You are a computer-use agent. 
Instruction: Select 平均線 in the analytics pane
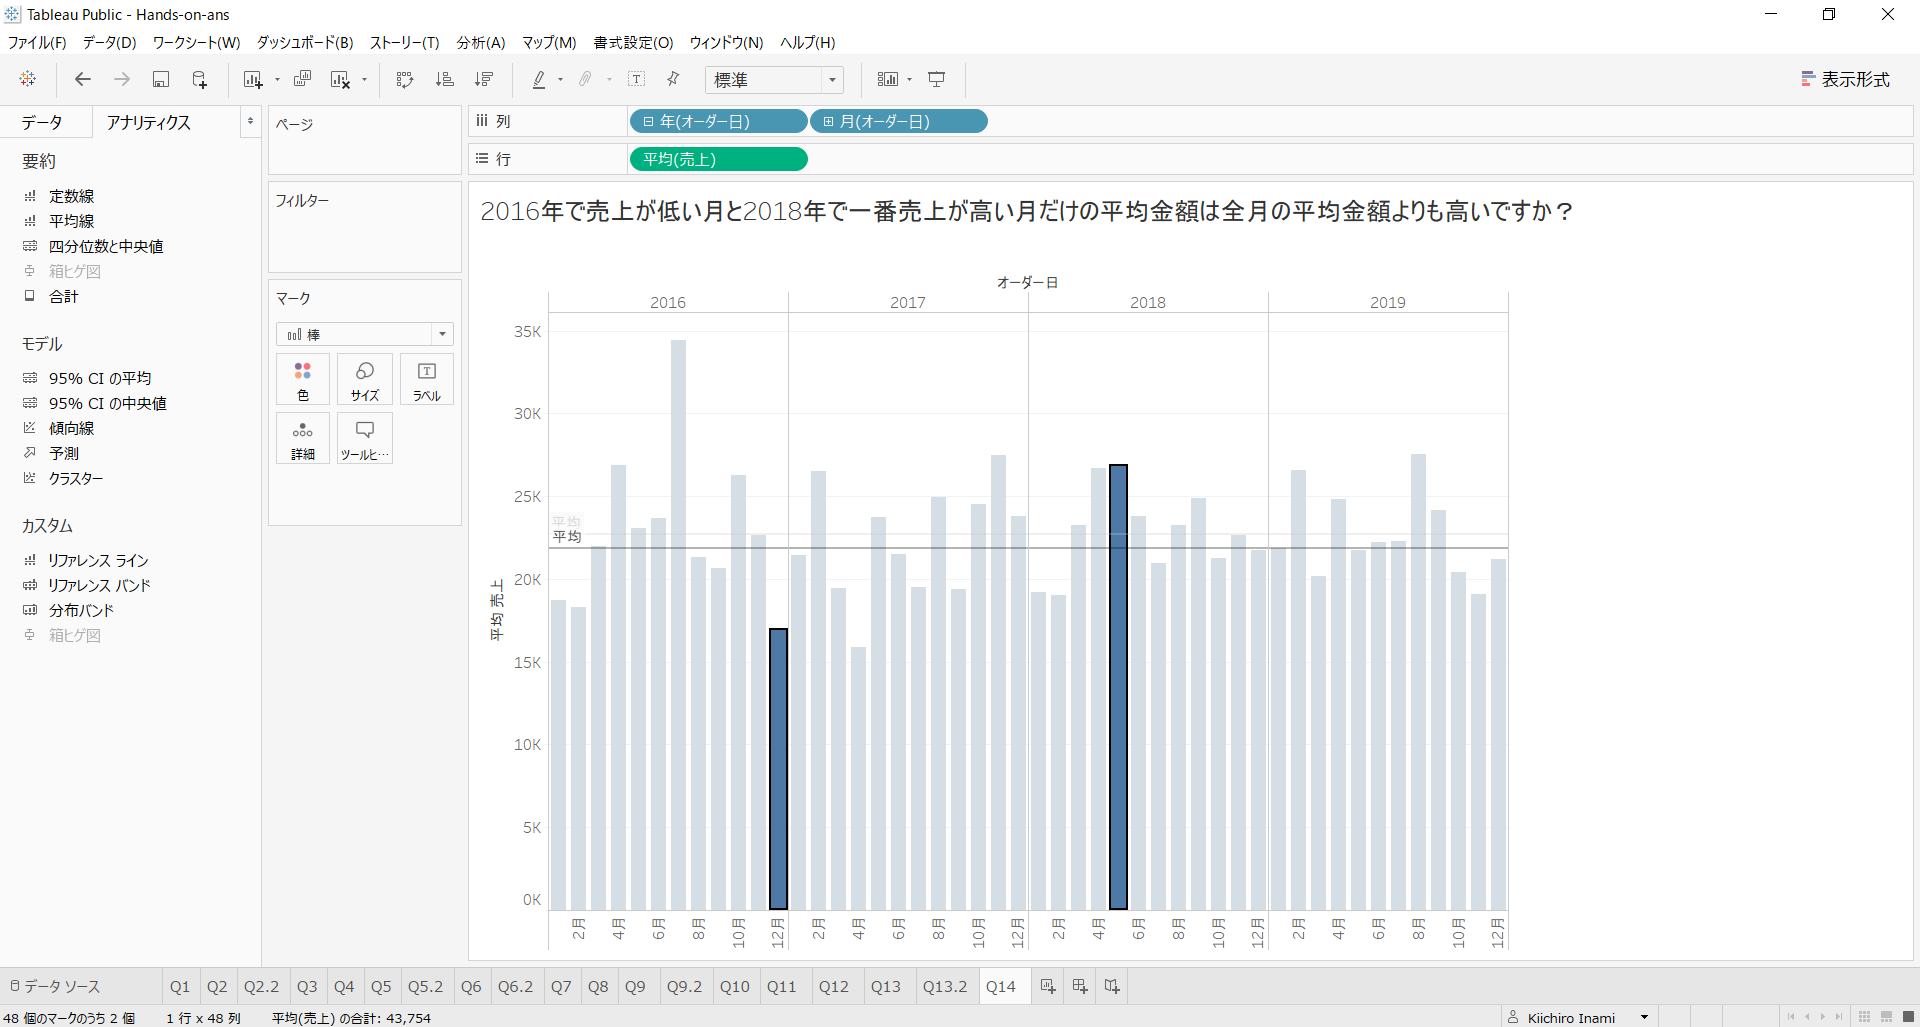[x=72, y=222]
